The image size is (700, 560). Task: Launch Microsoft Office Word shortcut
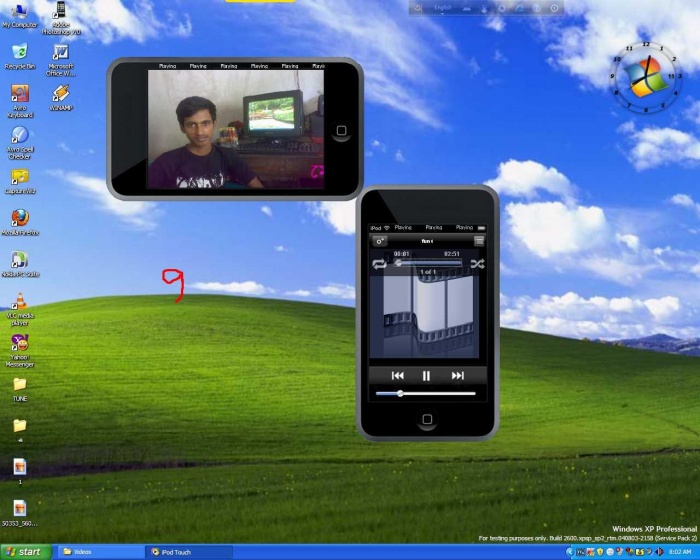coord(61,60)
